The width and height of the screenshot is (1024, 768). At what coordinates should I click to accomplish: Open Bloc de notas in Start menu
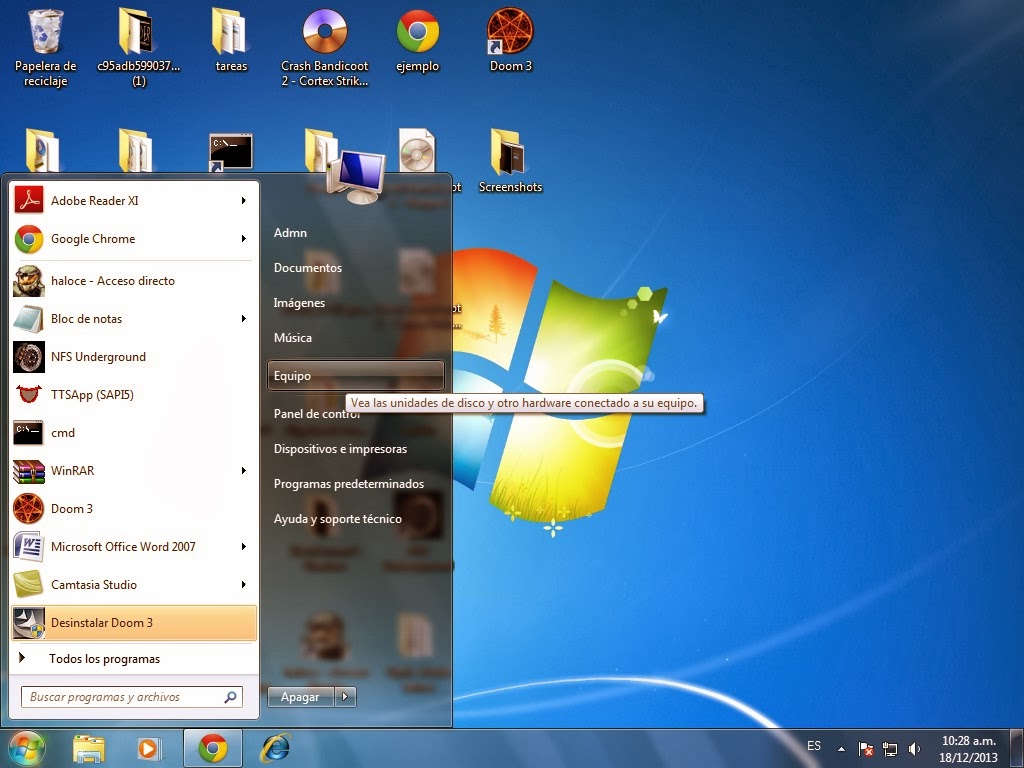134,319
